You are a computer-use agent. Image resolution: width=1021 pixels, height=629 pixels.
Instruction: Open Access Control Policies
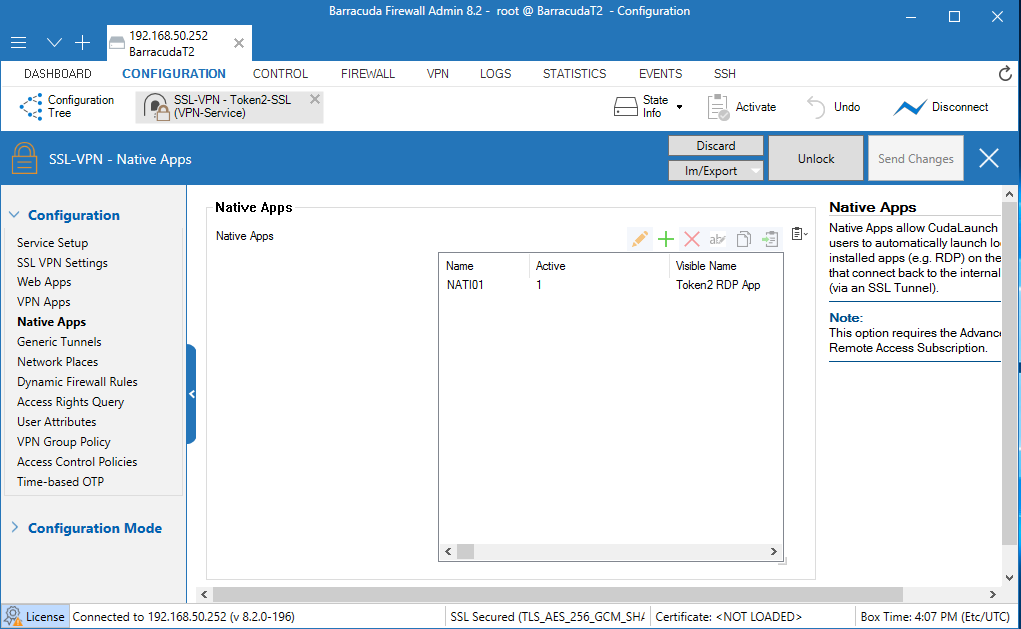tap(77, 462)
